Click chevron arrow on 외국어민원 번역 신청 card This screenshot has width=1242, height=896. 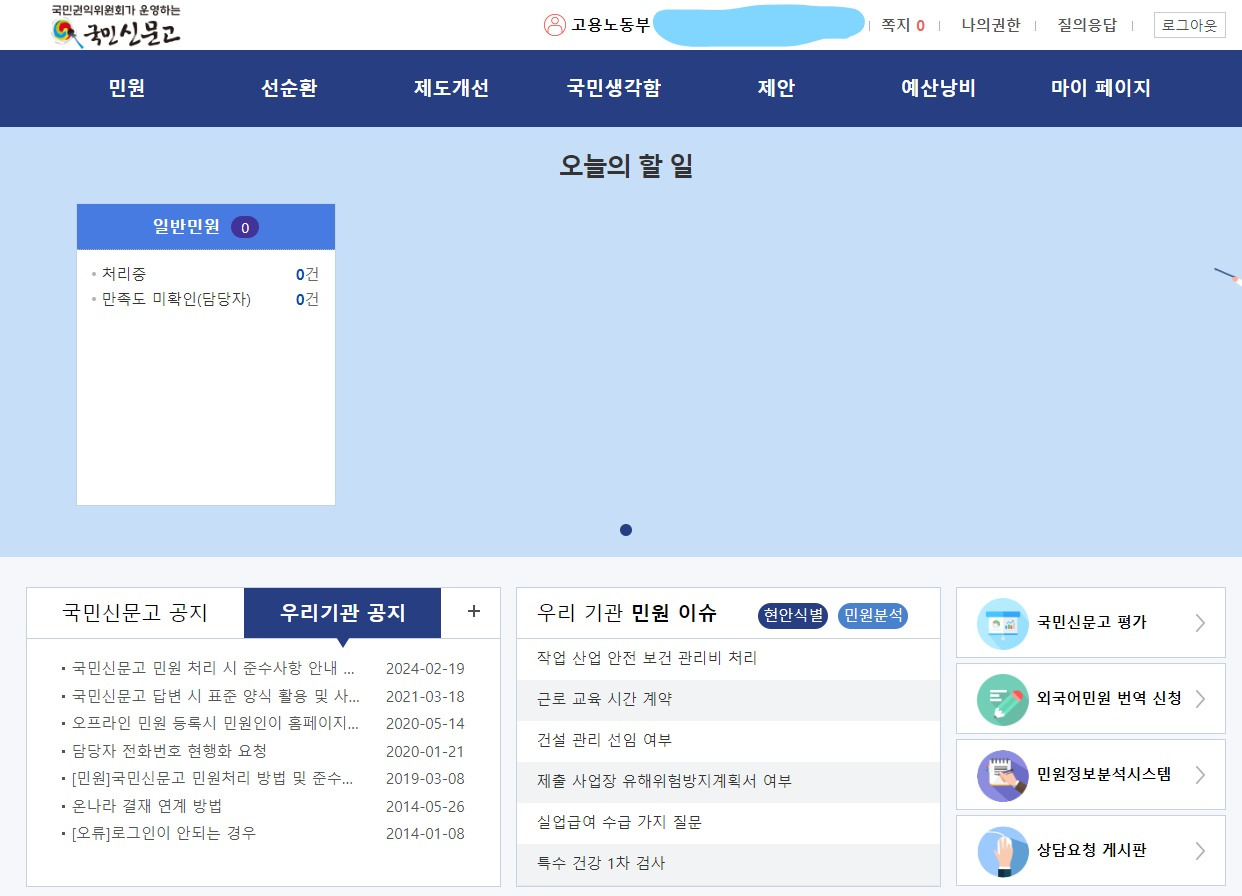(x=1200, y=699)
